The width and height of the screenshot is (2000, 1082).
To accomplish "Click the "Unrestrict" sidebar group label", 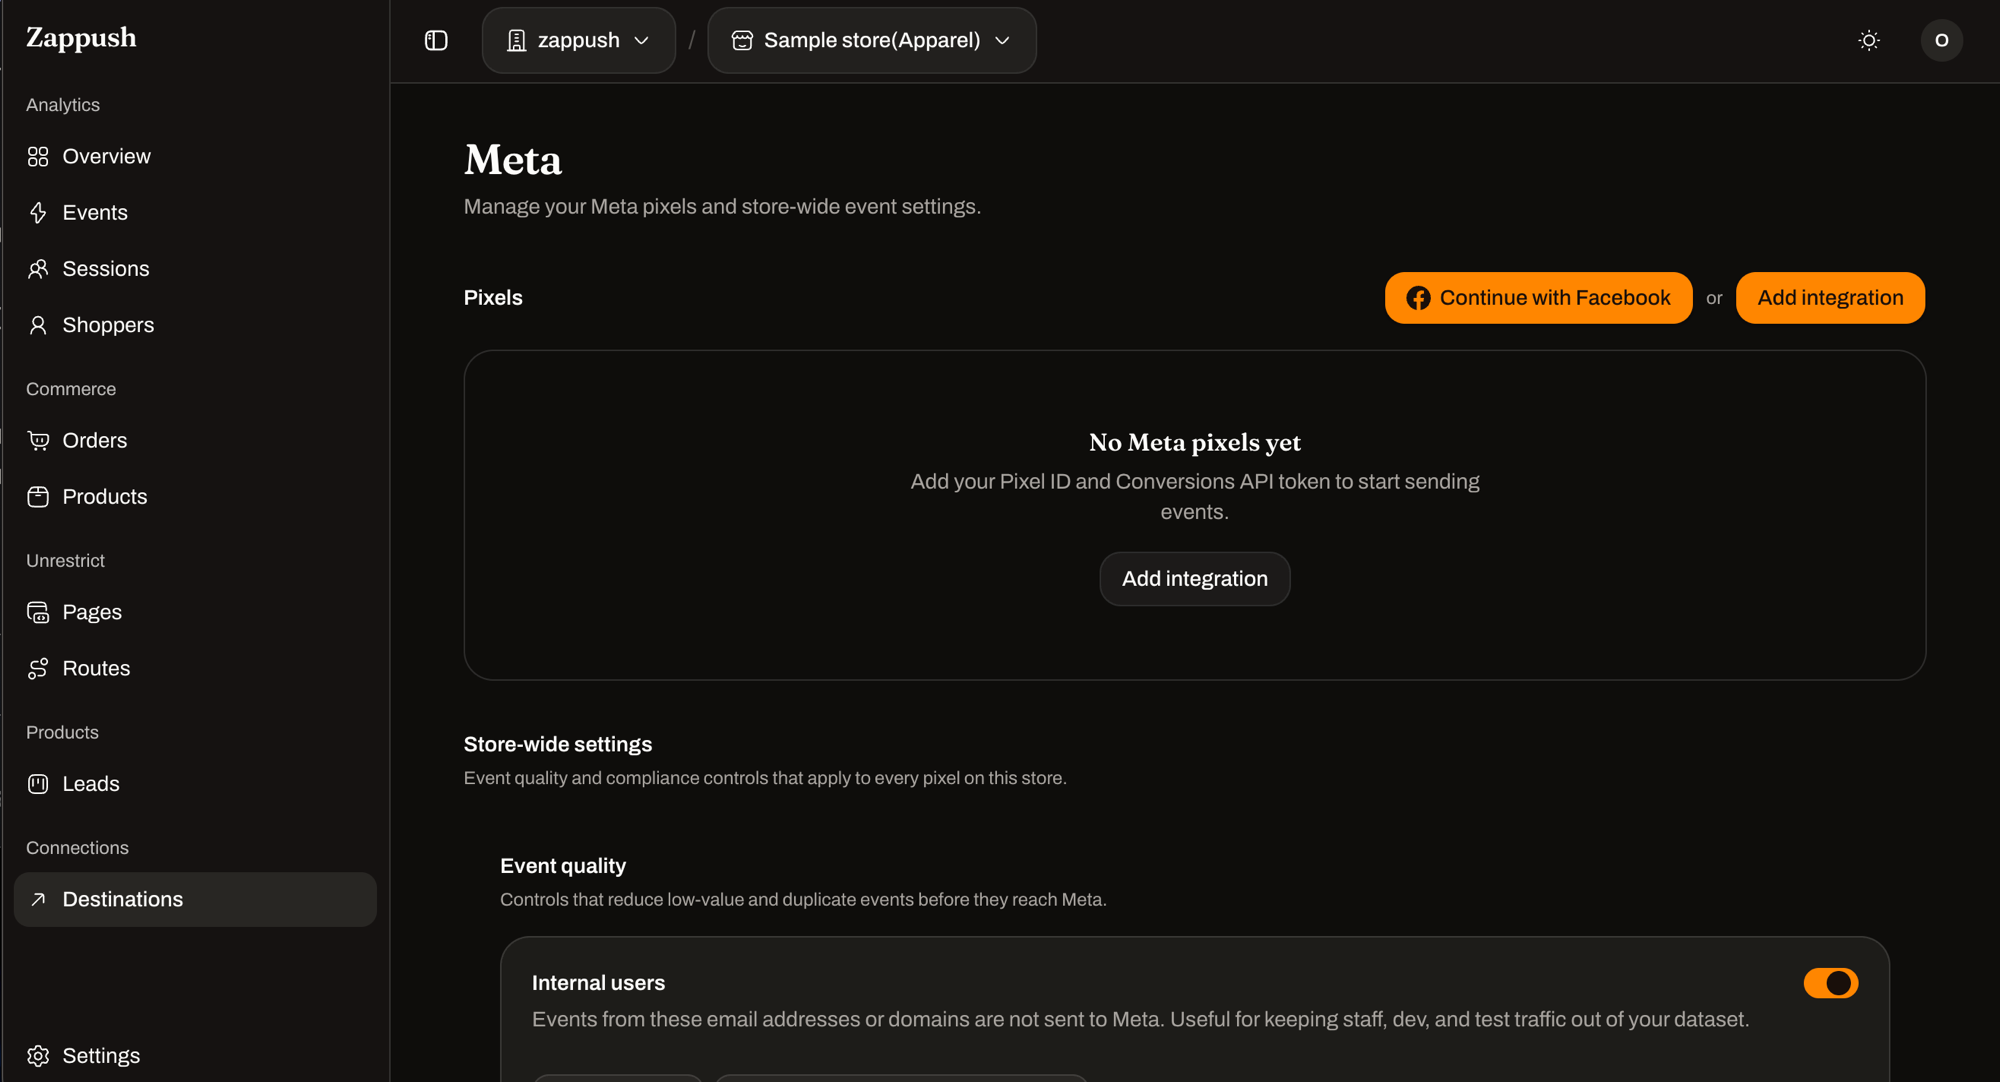I will pyautogui.click(x=65, y=561).
